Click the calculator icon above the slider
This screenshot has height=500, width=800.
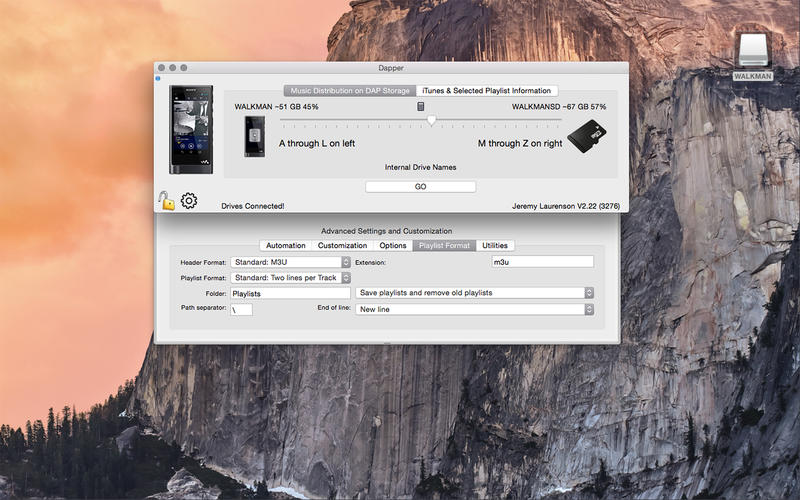coord(420,106)
